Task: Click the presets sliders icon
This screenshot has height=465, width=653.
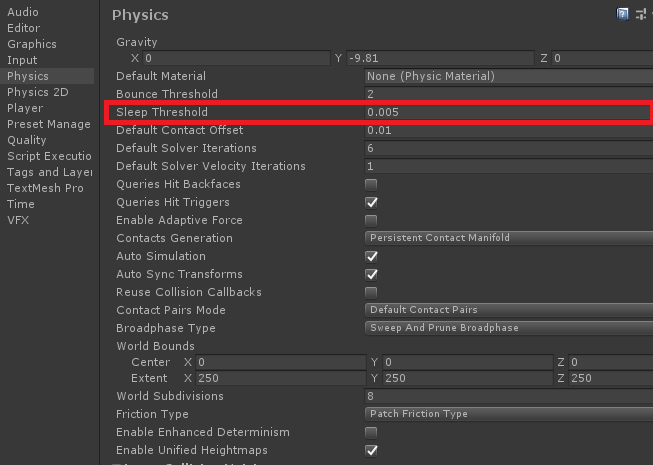Action: tap(639, 14)
